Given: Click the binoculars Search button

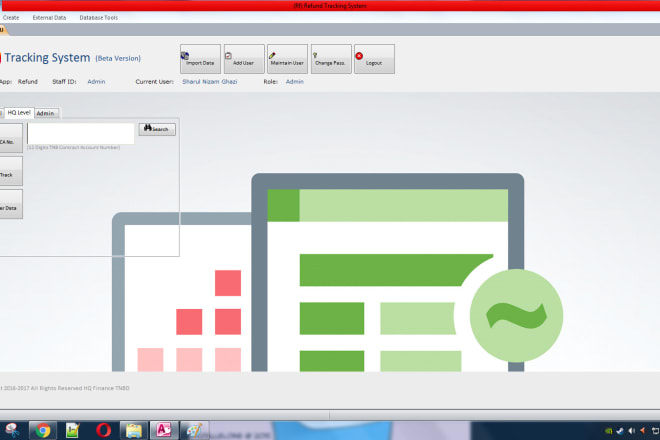Looking at the screenshot, I should tap(157, 129).
